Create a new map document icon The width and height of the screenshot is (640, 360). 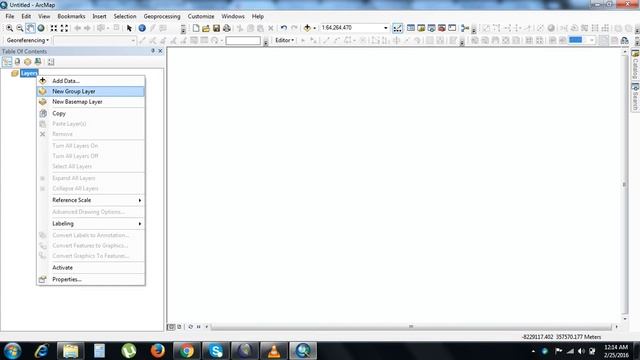point(196,28)
